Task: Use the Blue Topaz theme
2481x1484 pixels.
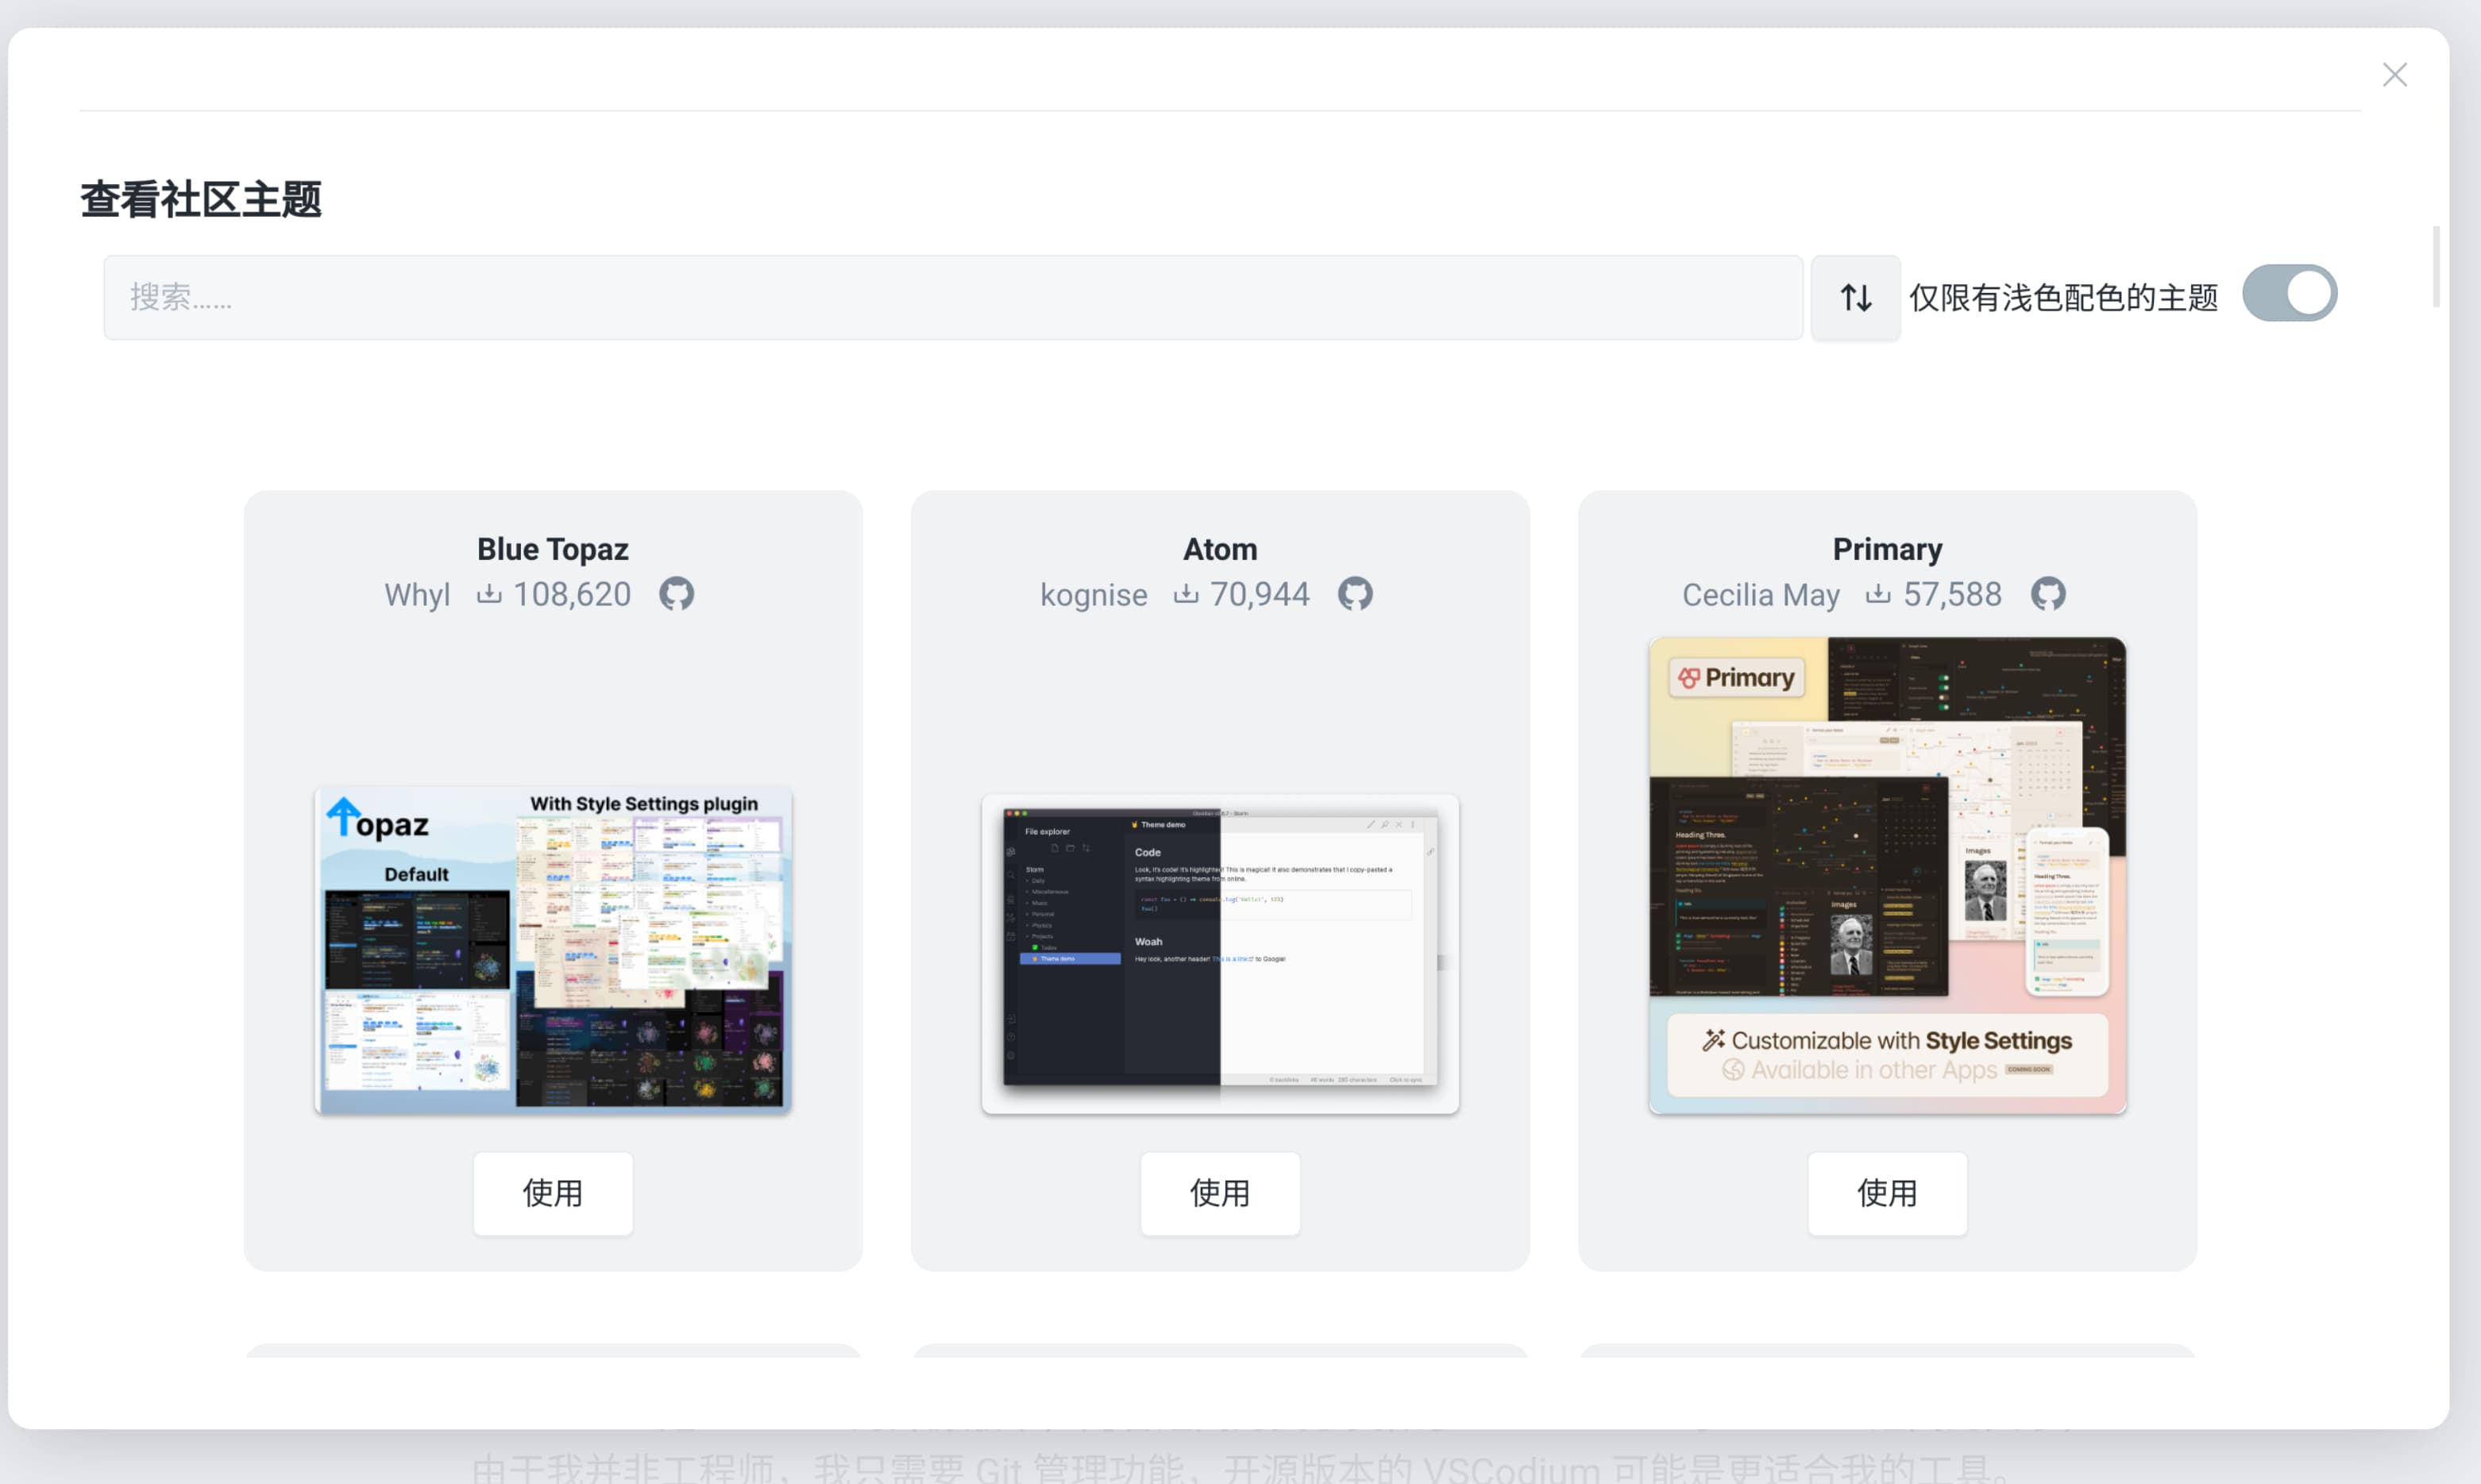Action: tap(553, 1193)
